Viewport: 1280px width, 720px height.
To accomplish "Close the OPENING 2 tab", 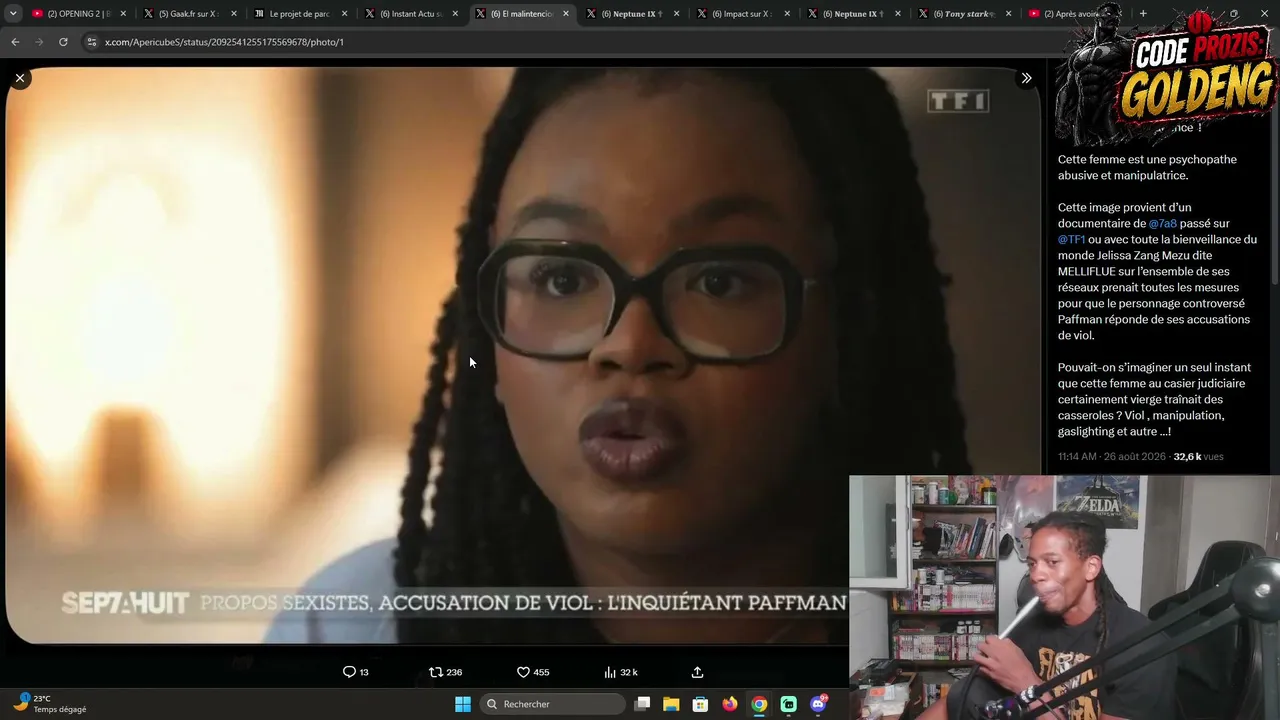I will point(123,14).
